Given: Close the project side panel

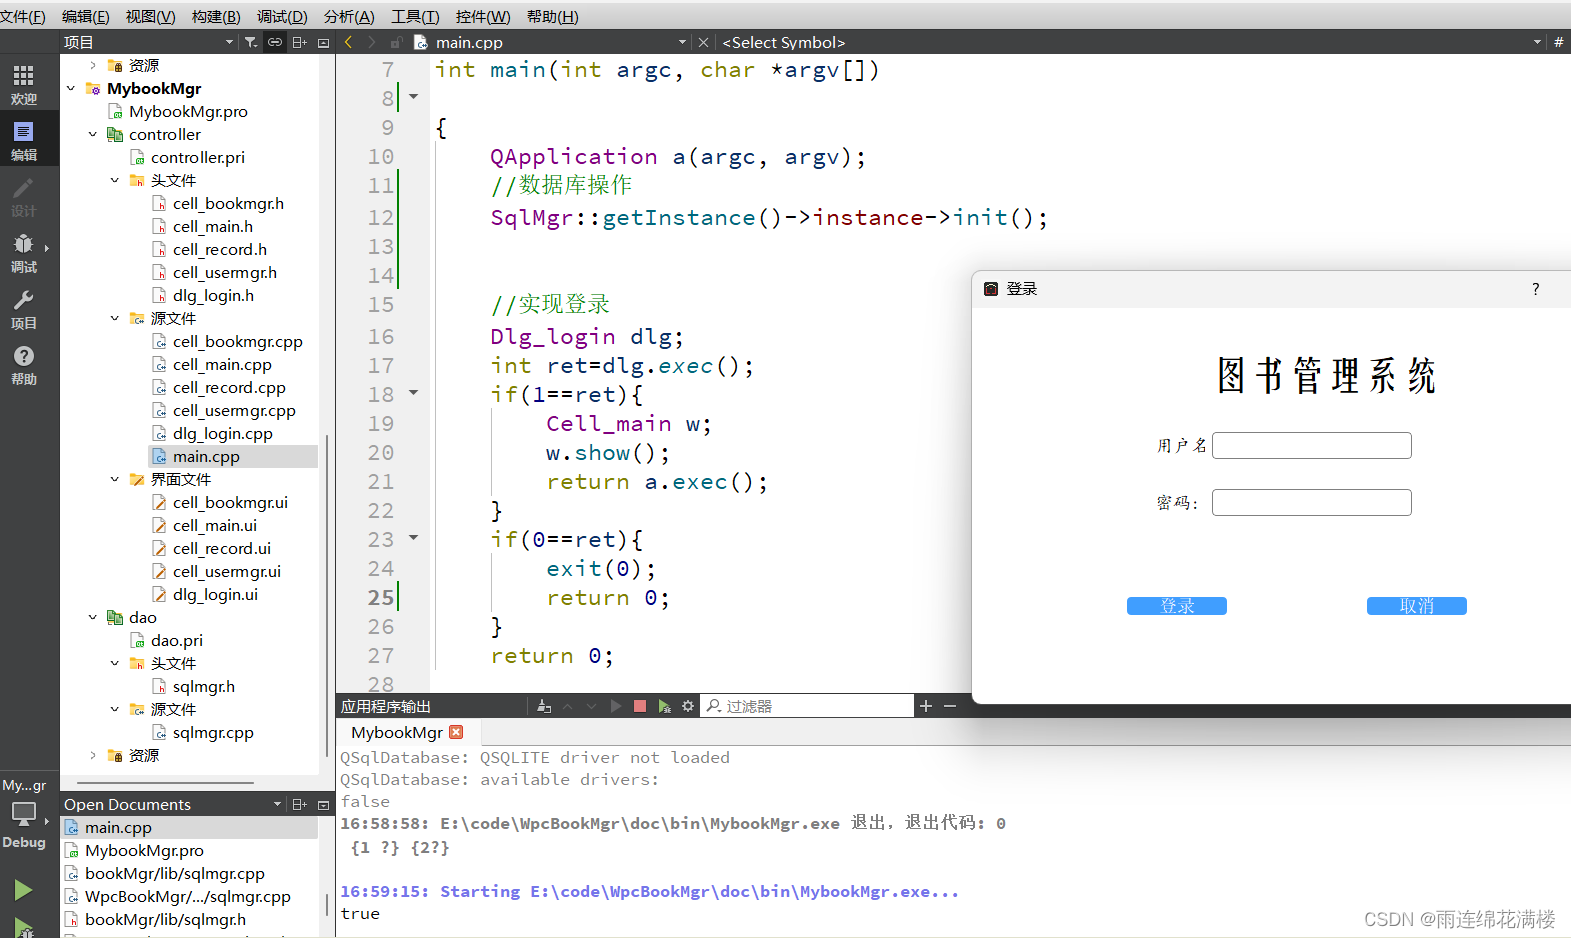Looking at the screenshot, I should coord(323,42).
